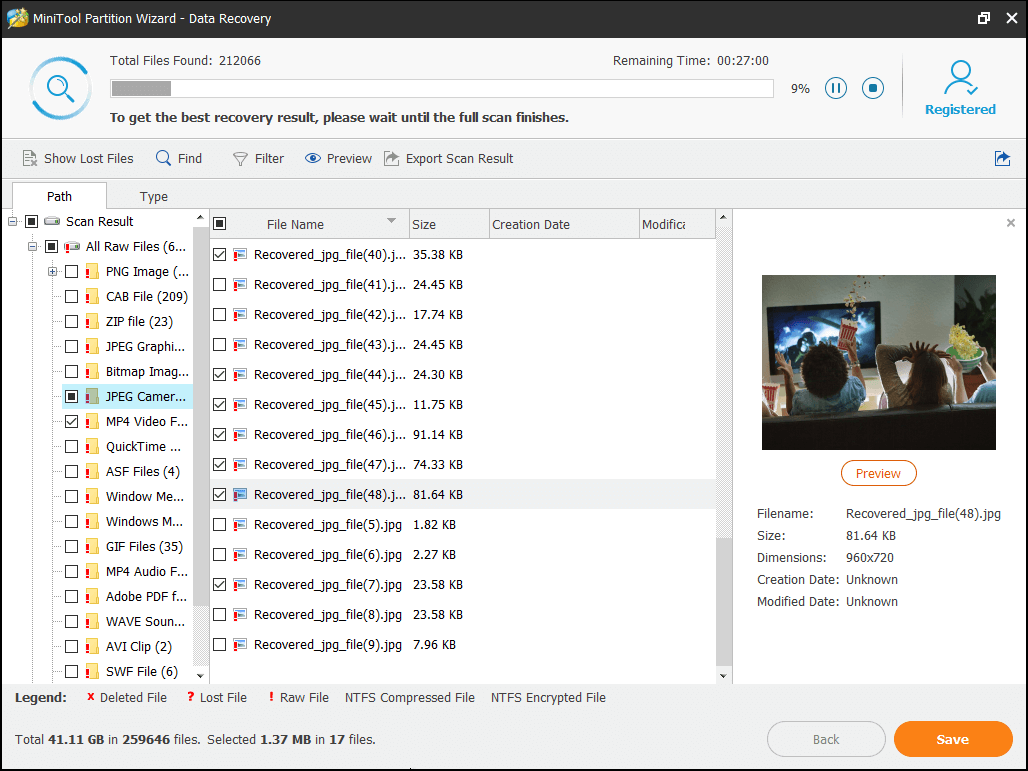1028x771 pixels.
Task: Click the share icon at the toolbar's right end
Action: click(x=1002, y=159)
